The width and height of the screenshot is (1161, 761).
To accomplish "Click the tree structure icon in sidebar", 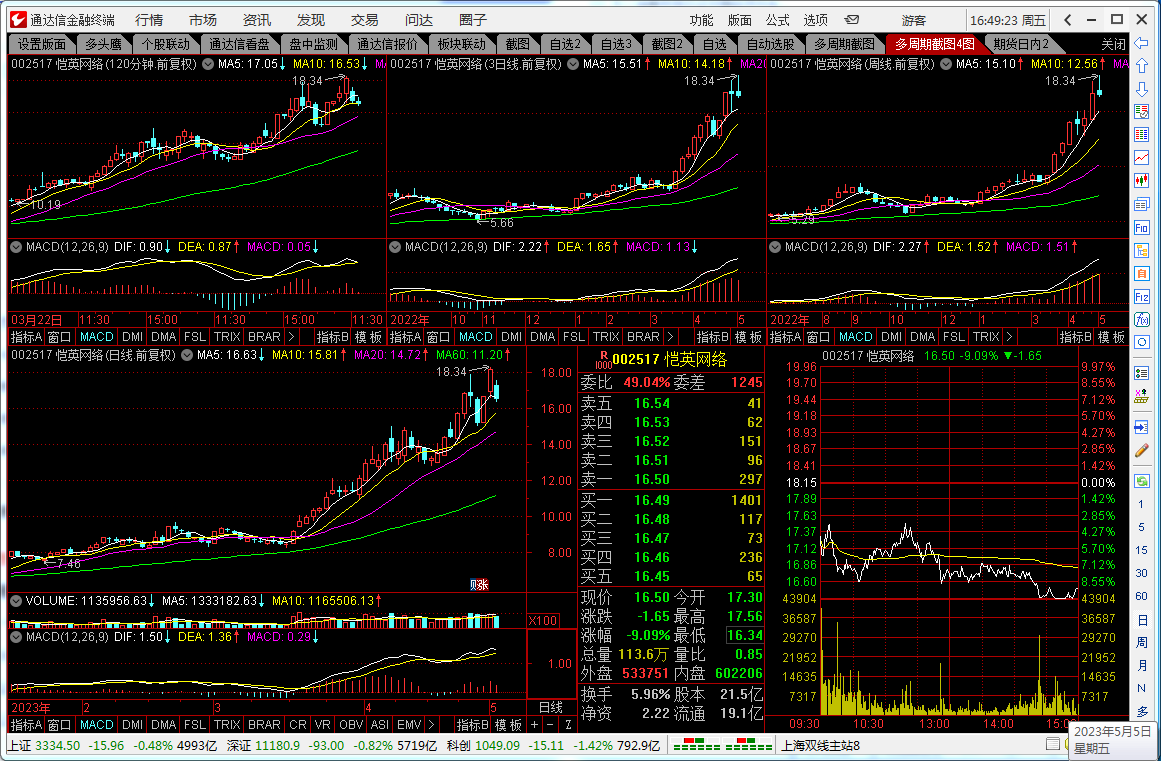I will 1141,250.
